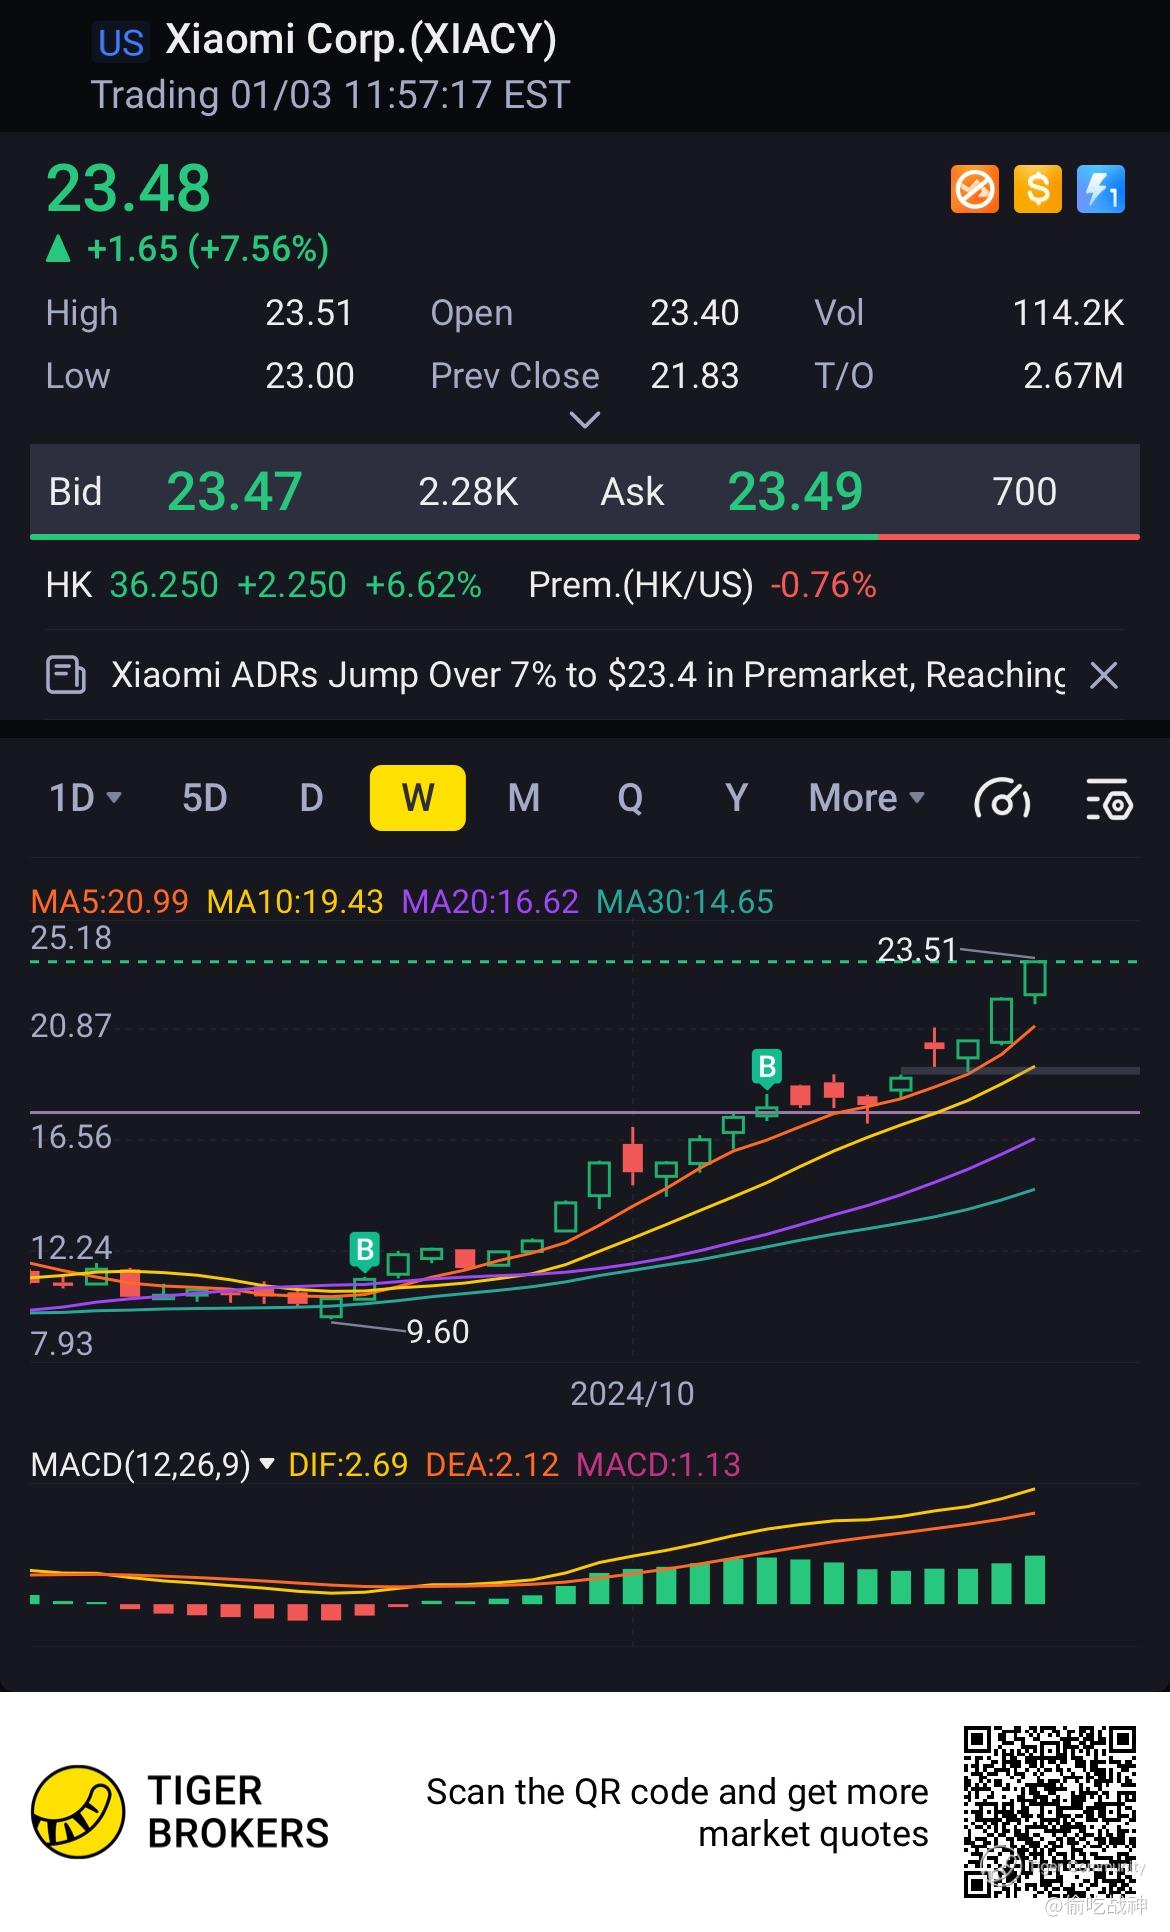Tap the MACD:1.13 indicator value
Image resolution: width=1170 pixels, height=1932 pixels.
pos(659,1465)
